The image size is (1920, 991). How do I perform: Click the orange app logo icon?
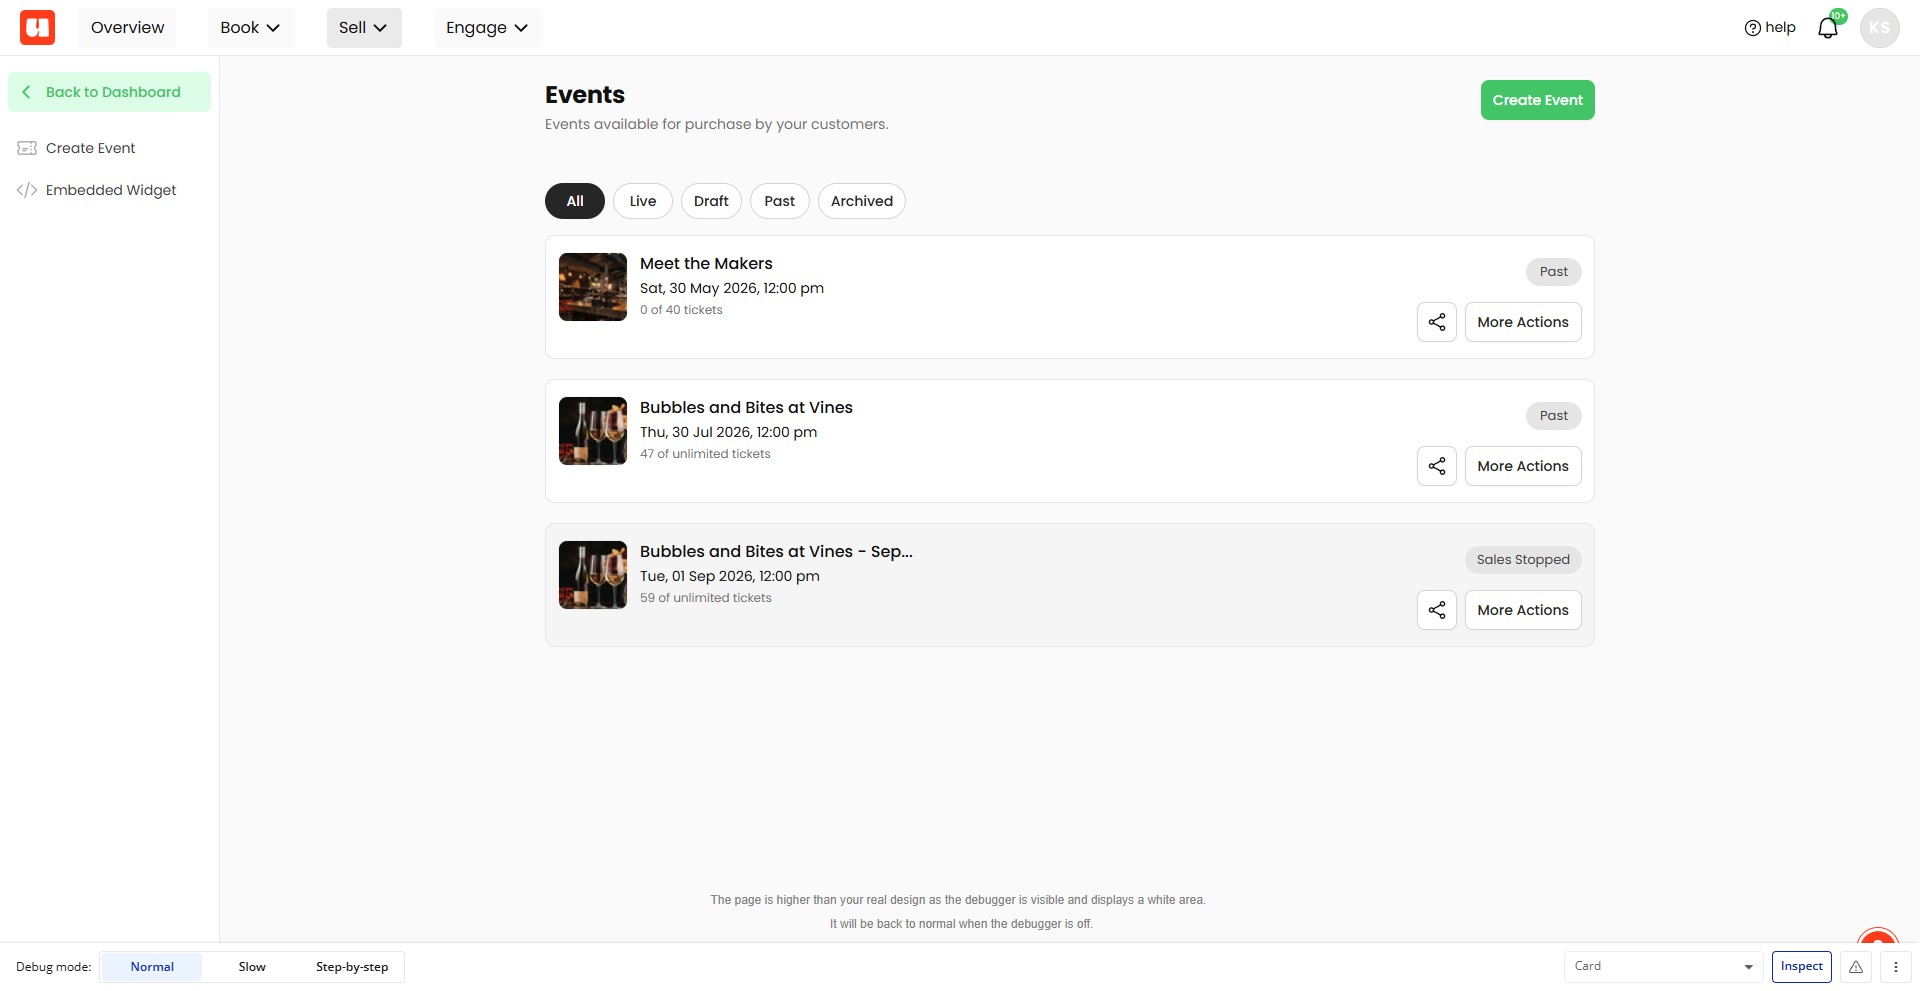pyautogui.click(x=37, y=27)
